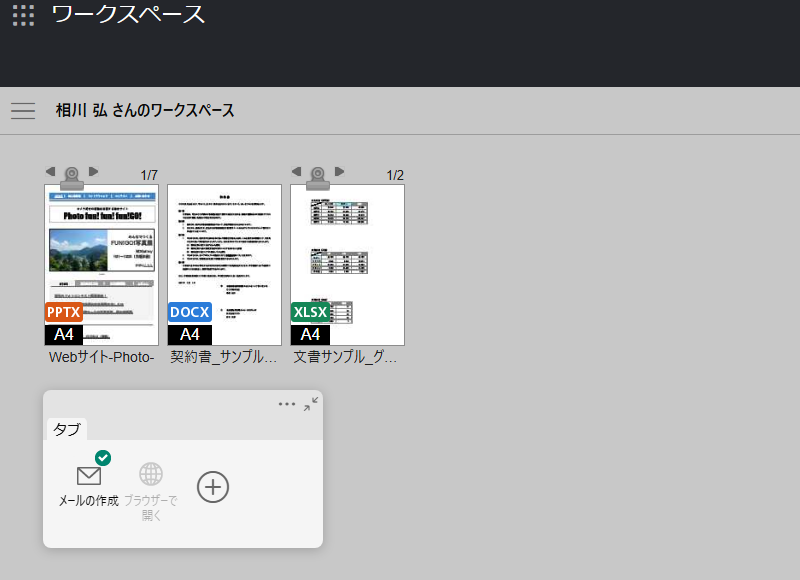
Task: Click the A4 size label on XLSX document
Action: [x=310, y=335]
